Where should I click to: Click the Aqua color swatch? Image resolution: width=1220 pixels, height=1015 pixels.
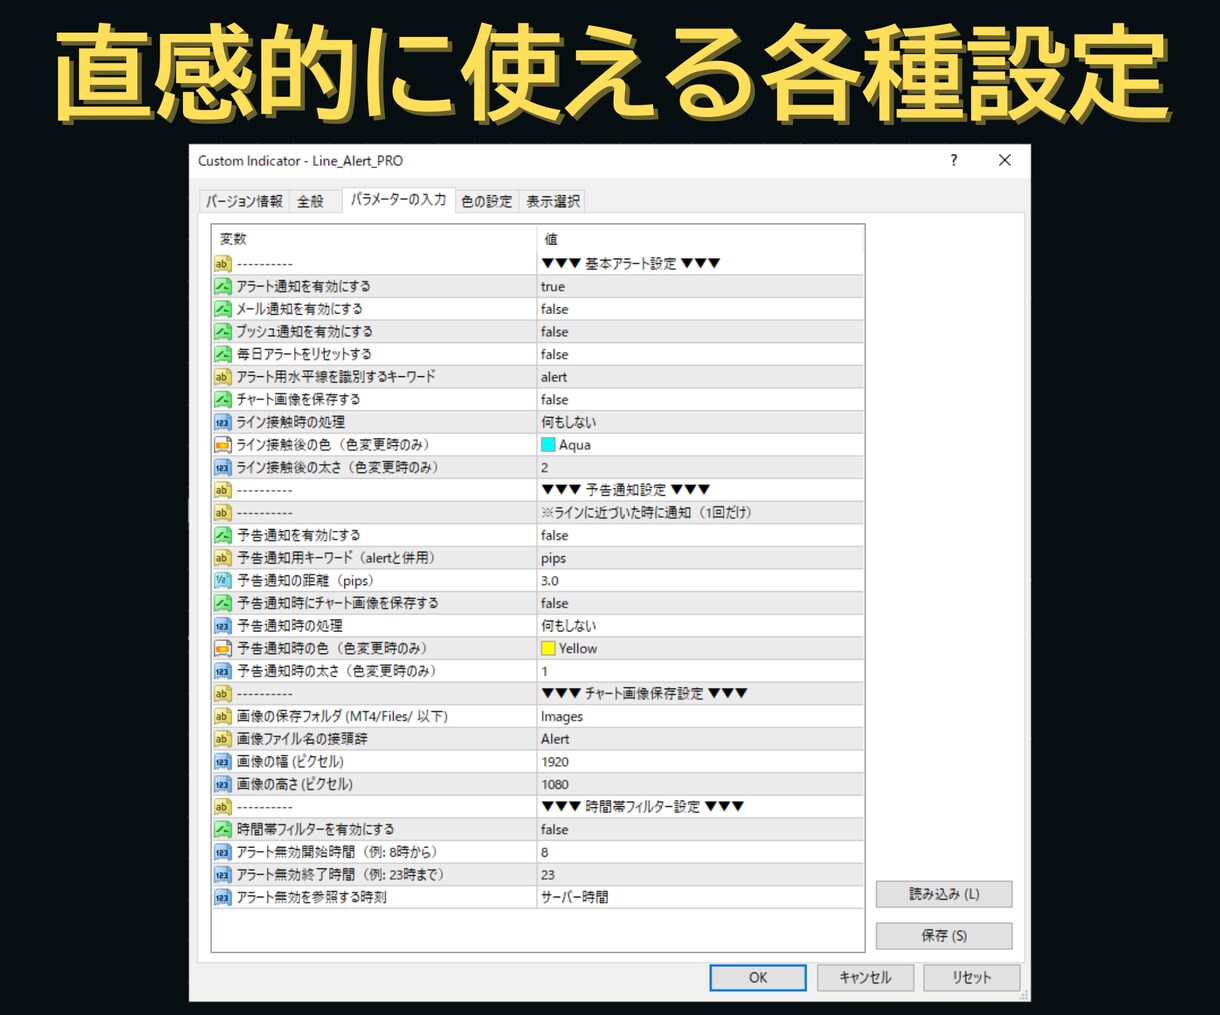pos(548,445)
